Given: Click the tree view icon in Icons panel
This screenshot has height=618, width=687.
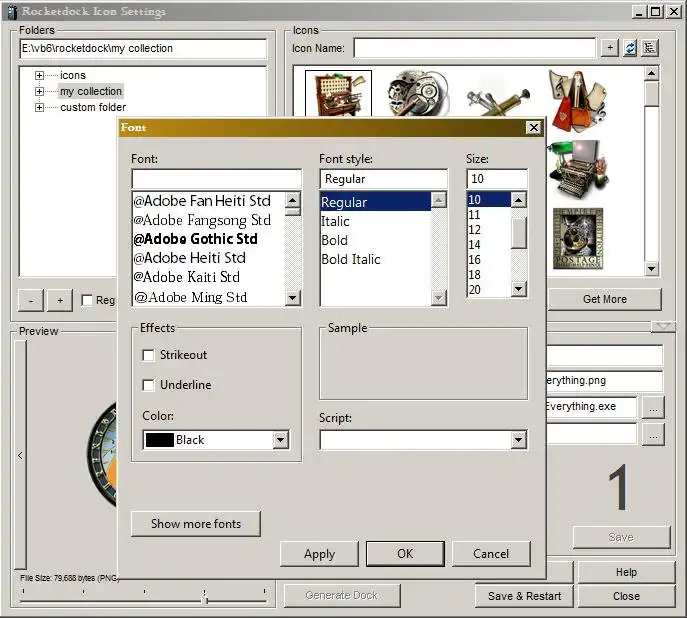Looking at the screenshot, I should coord(650,48).
